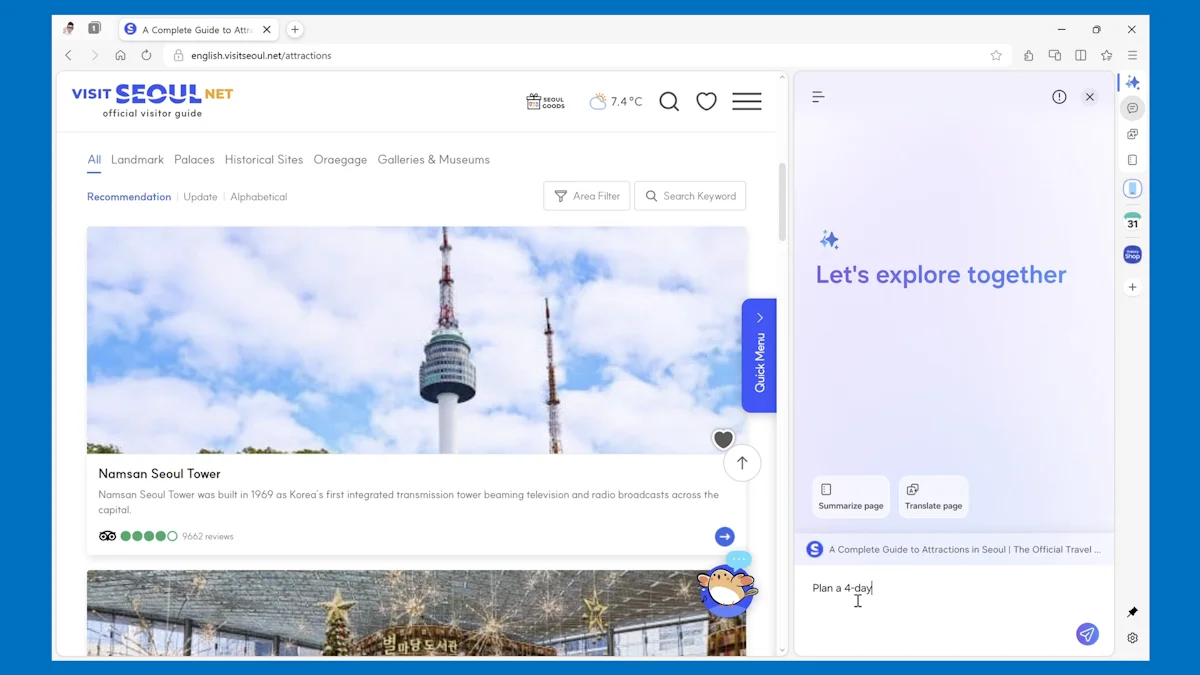Bookmark this page with the star icon
This screenshot has width=1200, height=675.
[x=996, y=56]
